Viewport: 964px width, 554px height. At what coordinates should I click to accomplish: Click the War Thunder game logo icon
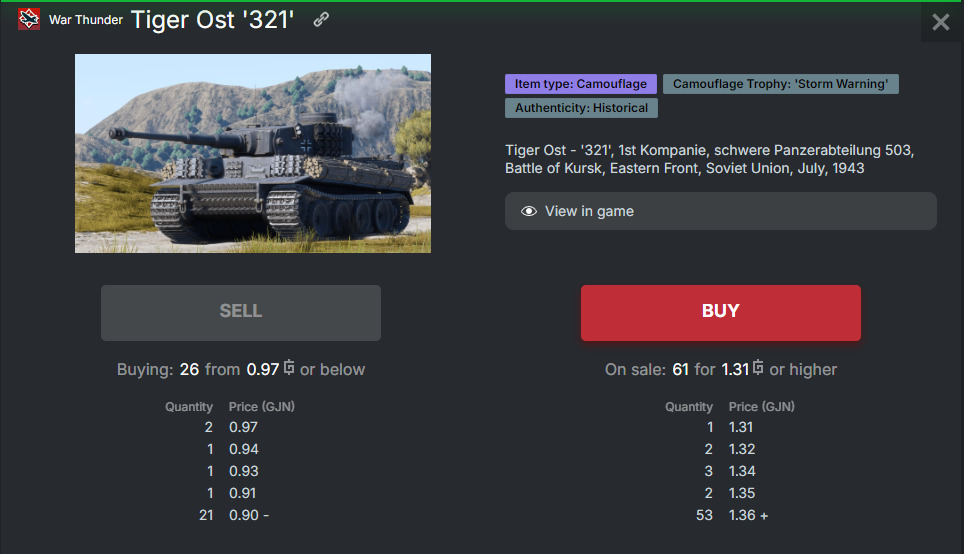tap(29, 19)
